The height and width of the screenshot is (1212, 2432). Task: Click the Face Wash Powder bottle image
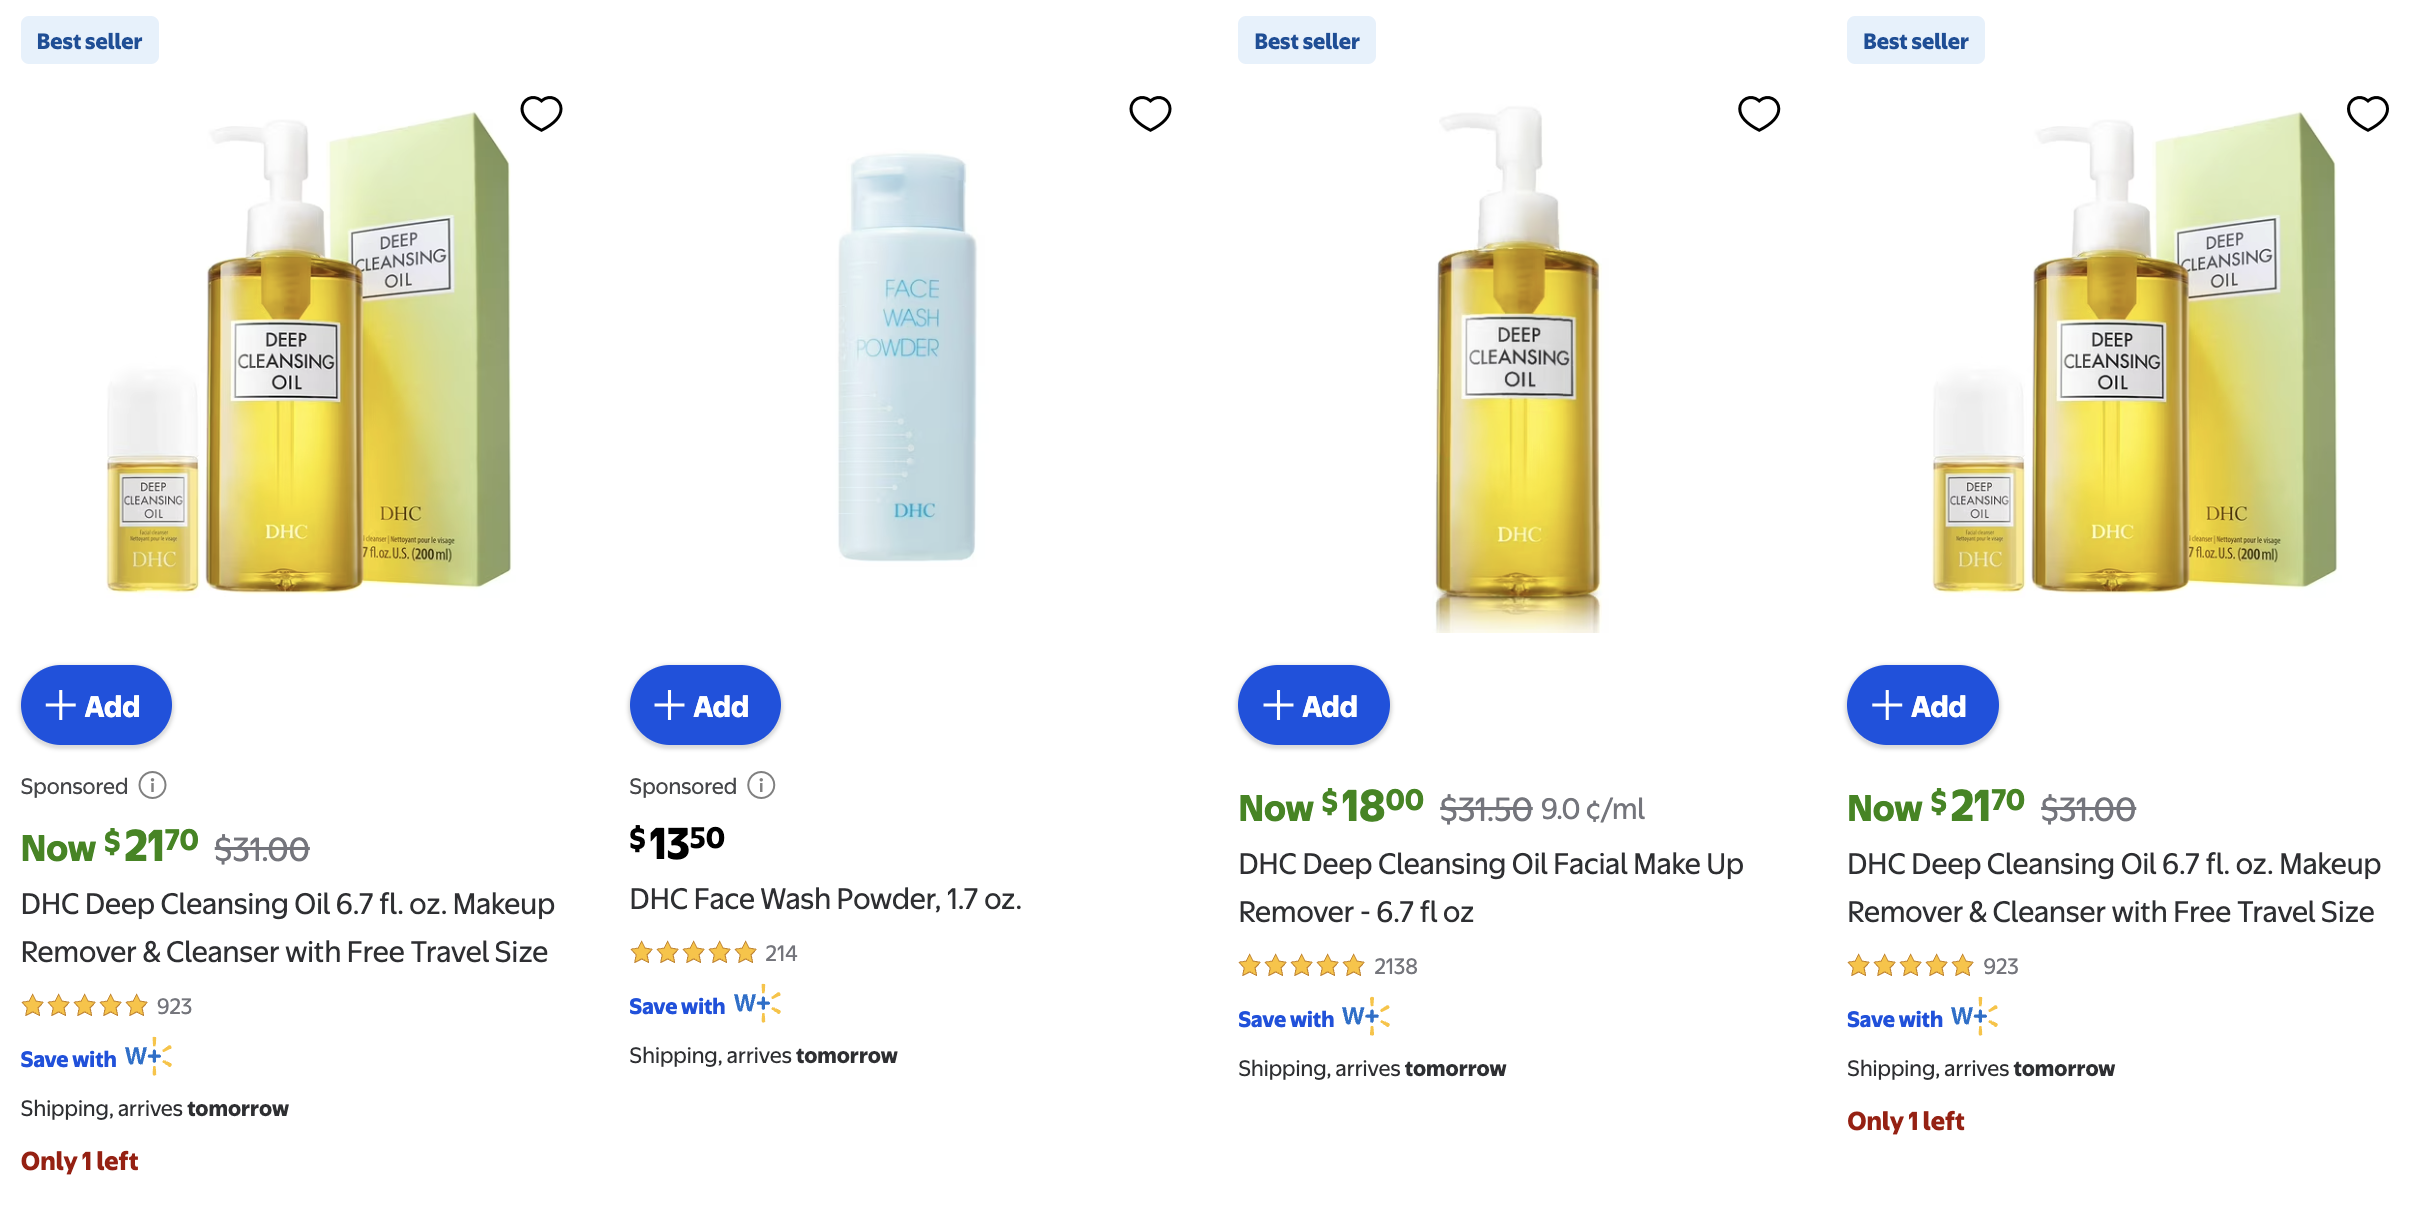pyautogui.click(x=906, y=357)
